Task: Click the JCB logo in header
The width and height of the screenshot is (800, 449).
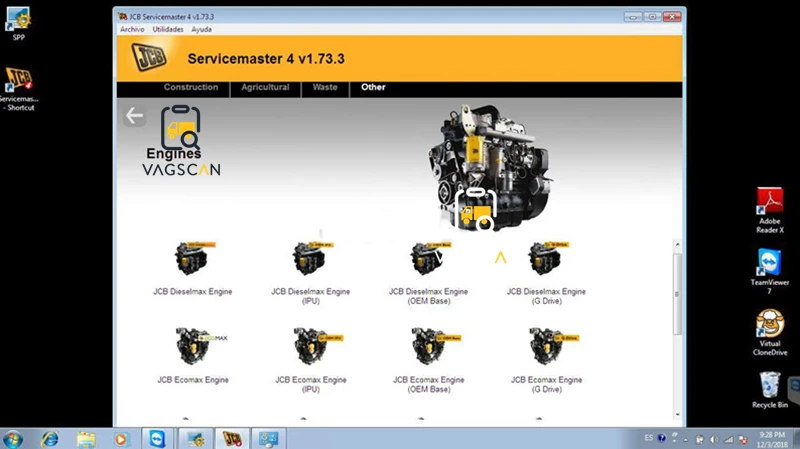Action: [149, 57]
